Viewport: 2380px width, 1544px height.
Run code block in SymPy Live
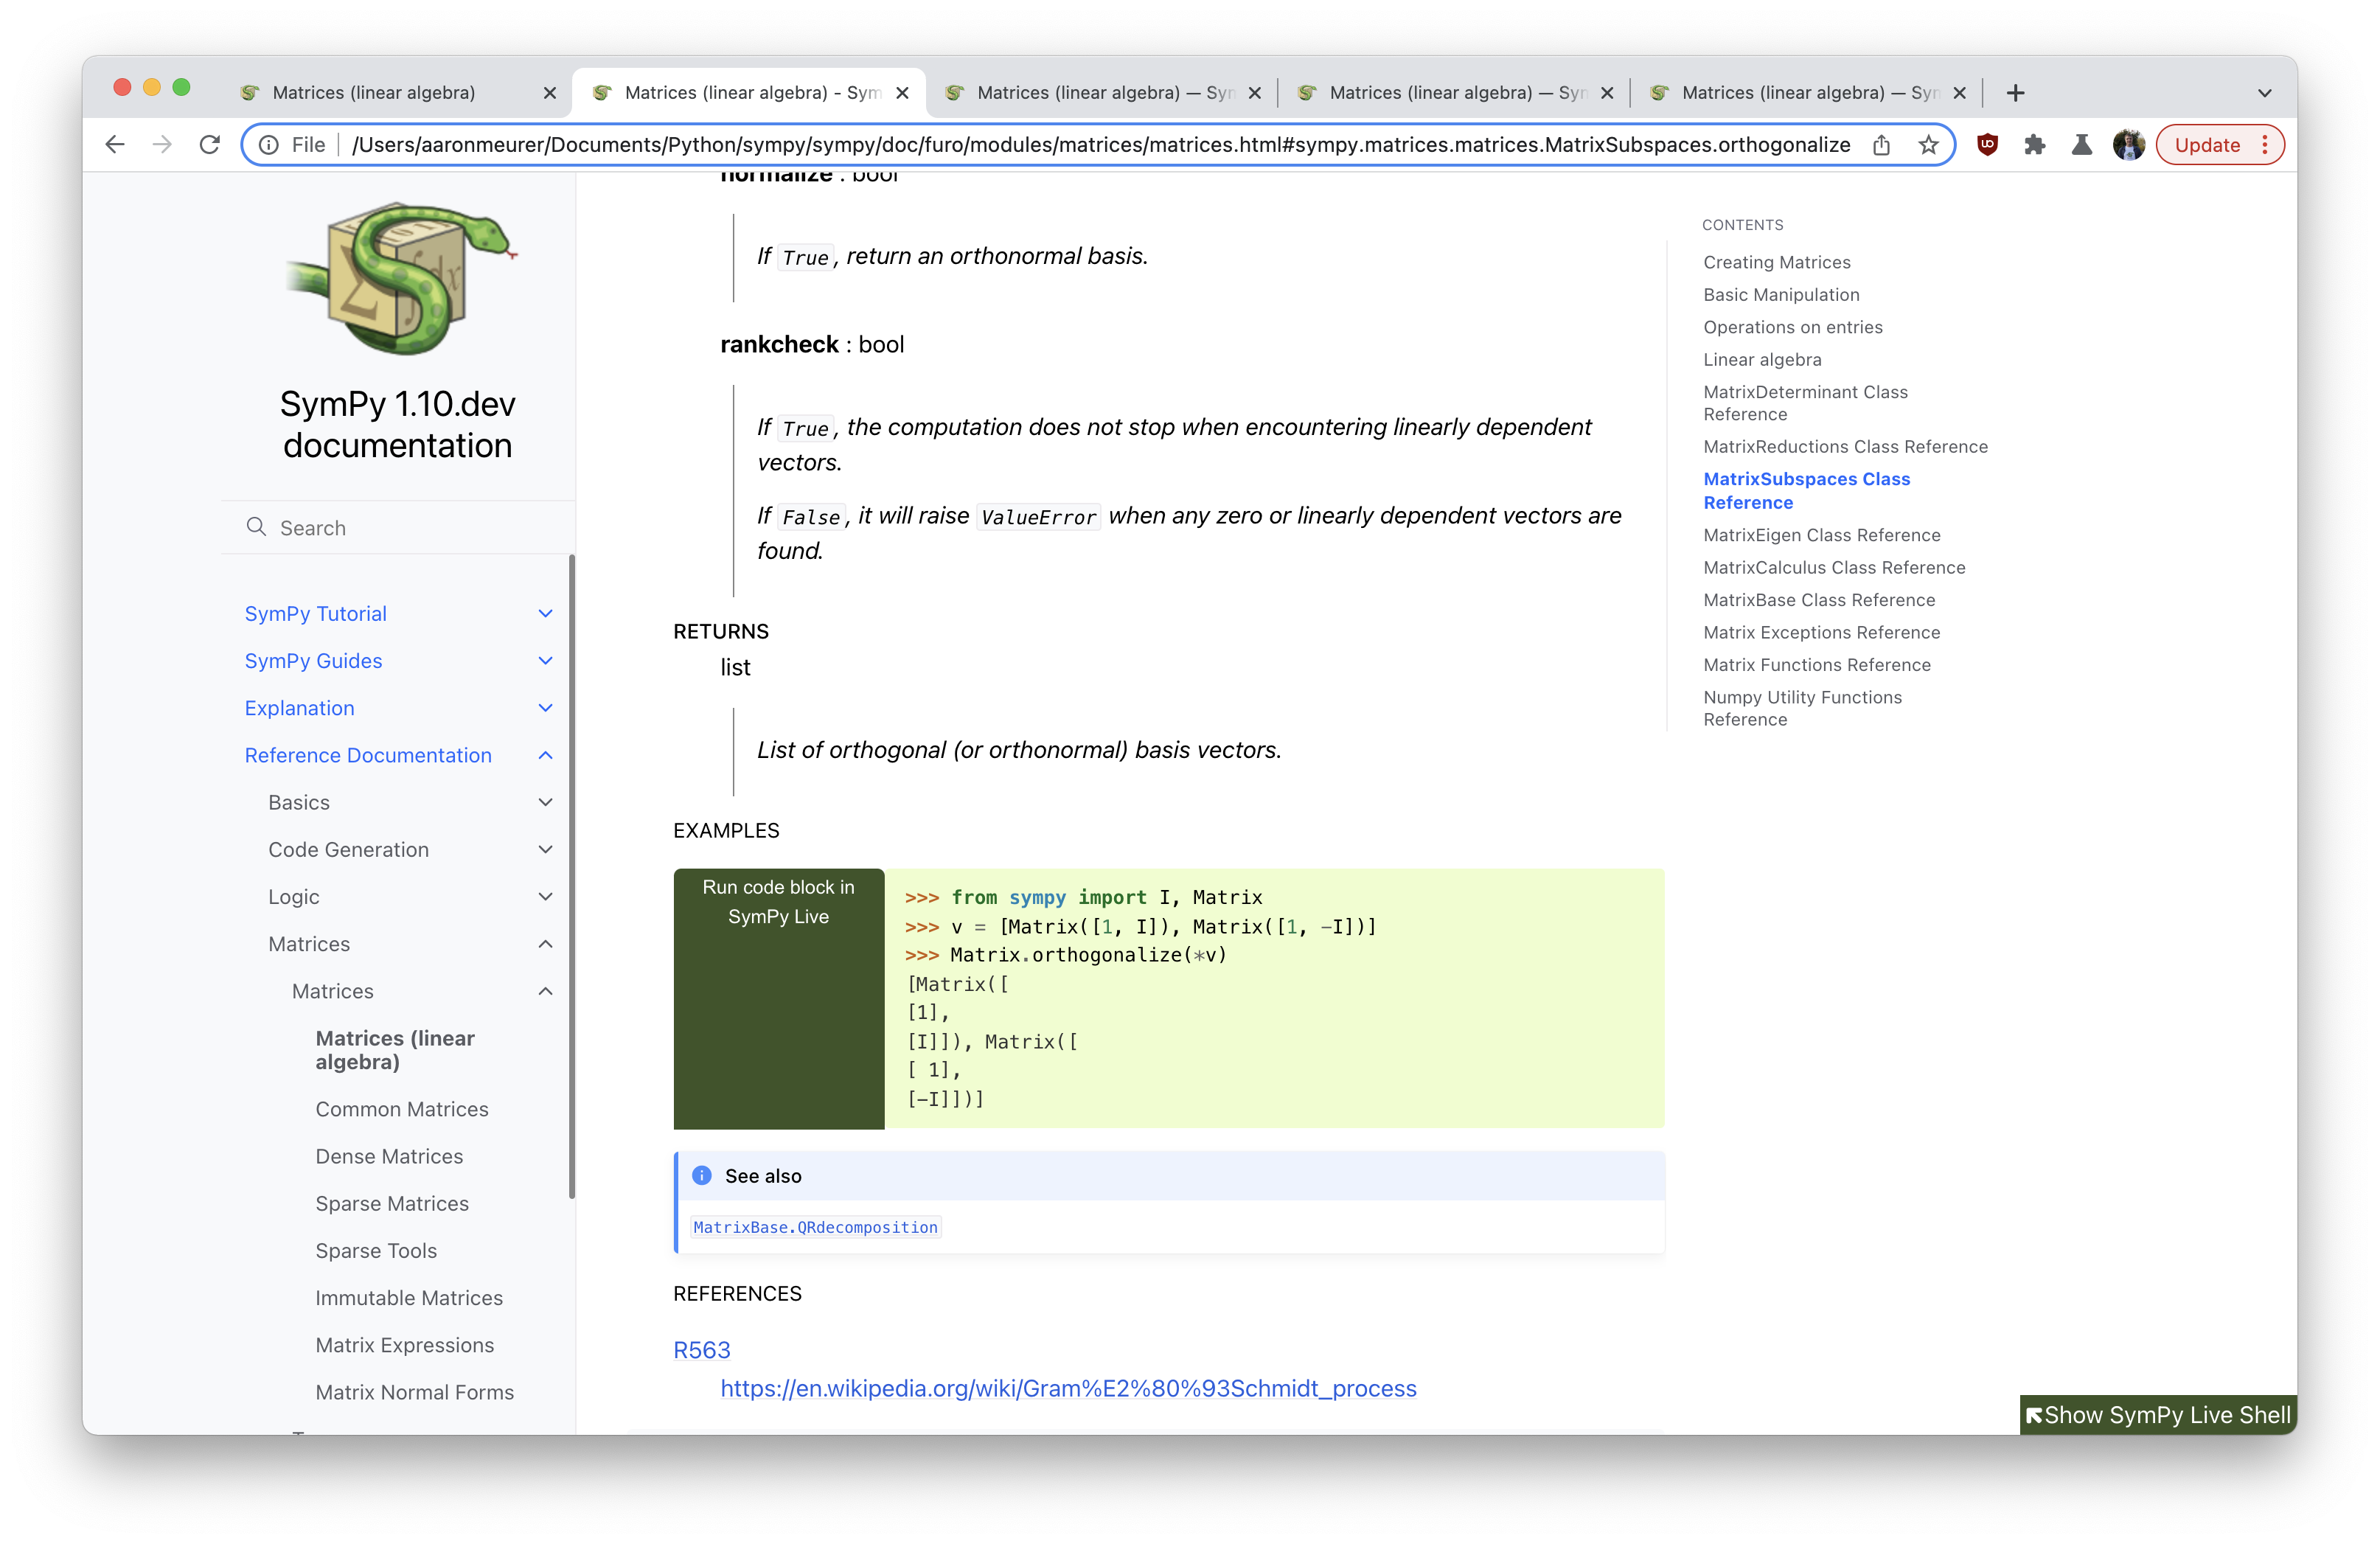pos(779,901)
